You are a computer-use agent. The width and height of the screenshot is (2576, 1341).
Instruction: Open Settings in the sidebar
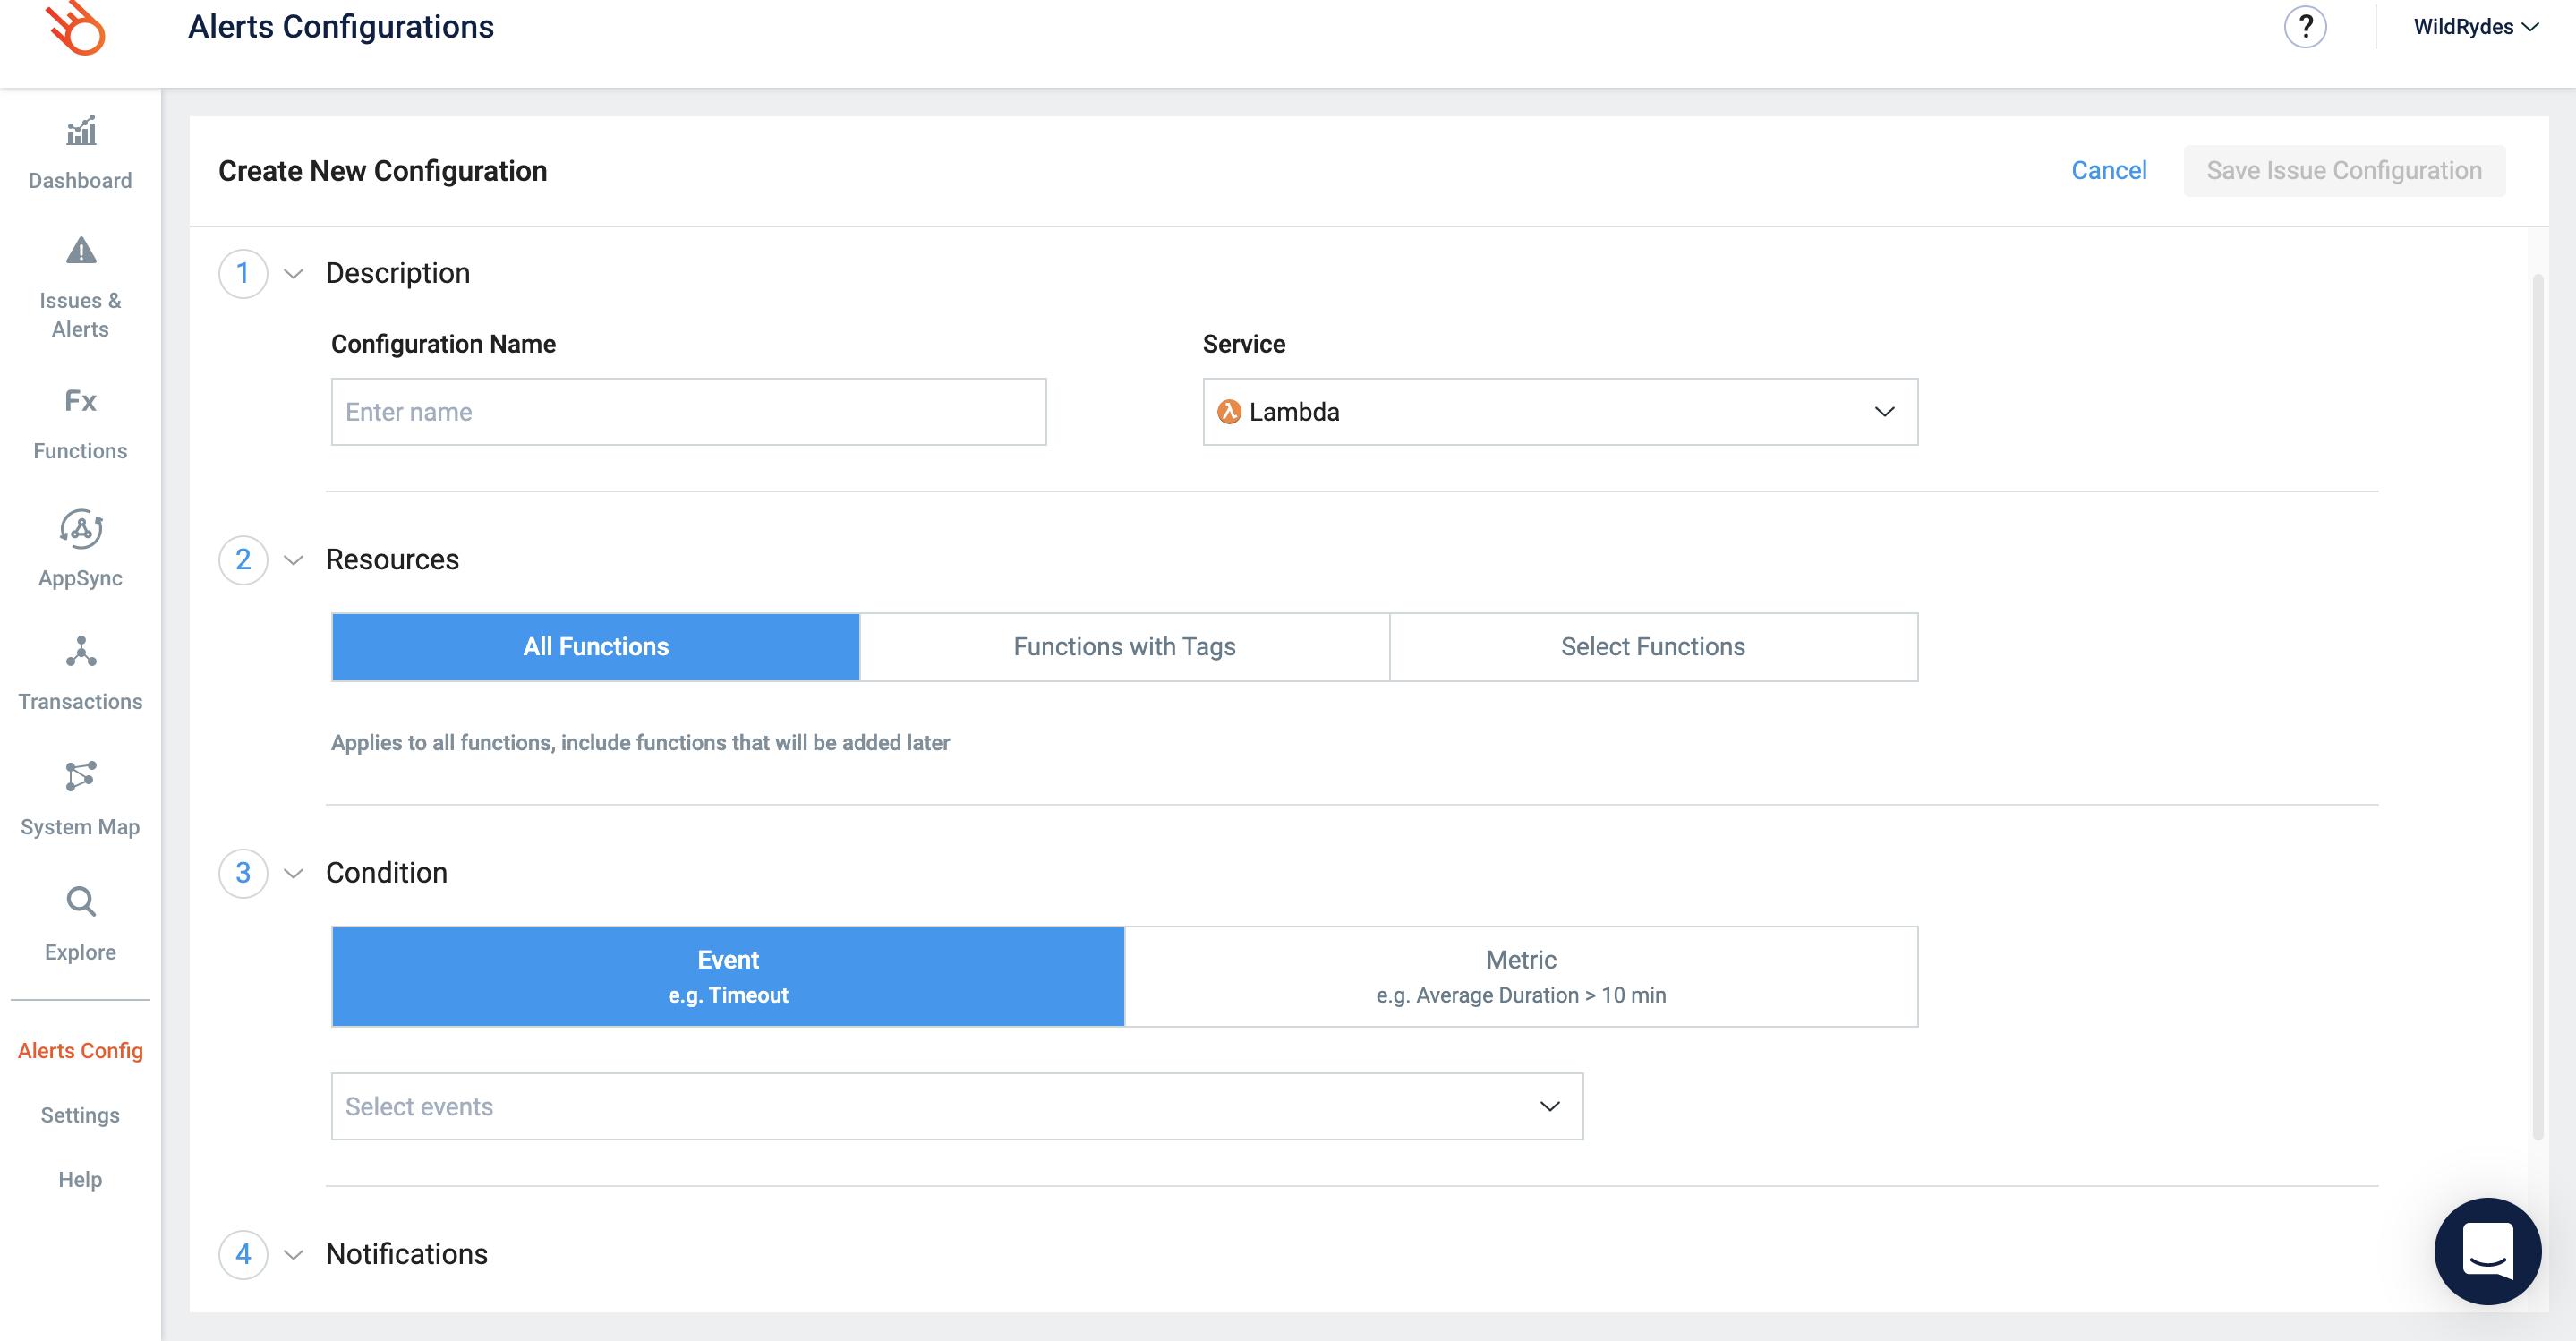tap(80, 1115)
